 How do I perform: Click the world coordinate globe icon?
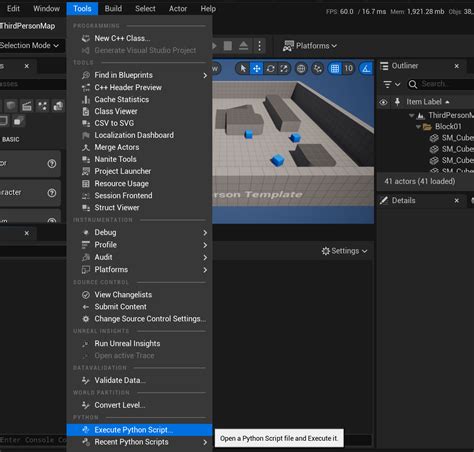301,69
